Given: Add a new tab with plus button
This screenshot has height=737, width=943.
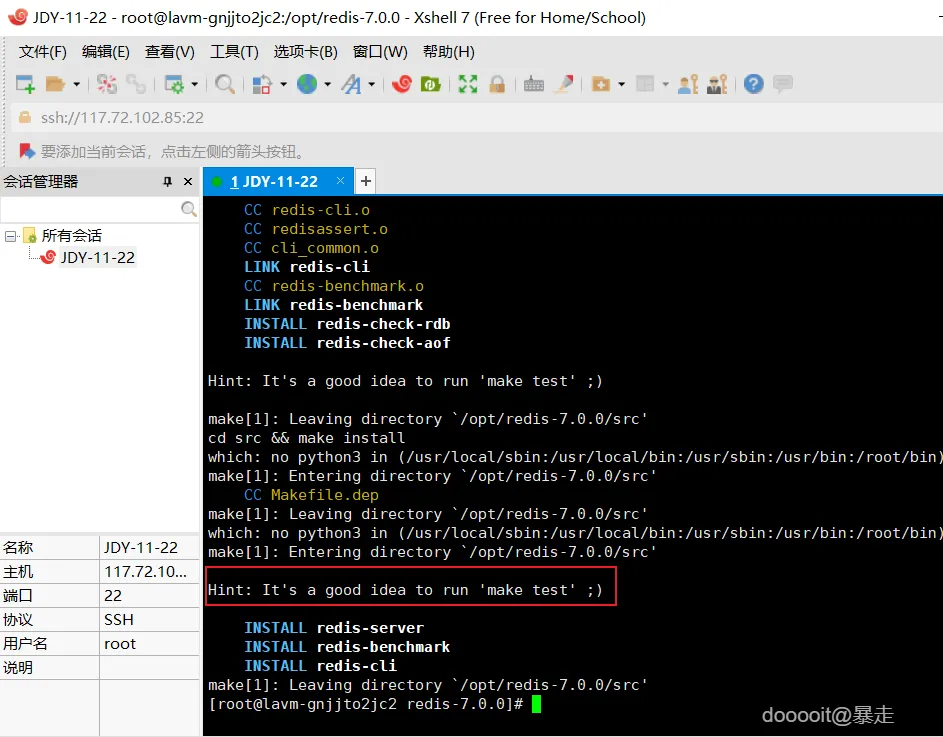Looking at the screenshot, I should pyautogui.click(x=366, y=181).
